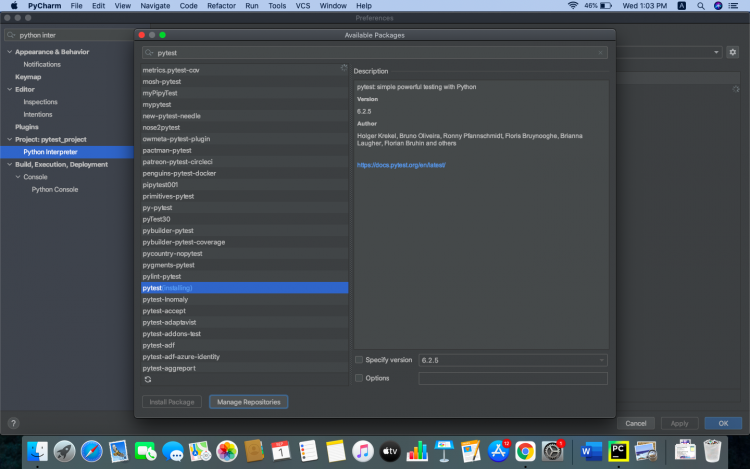The image size is (750, 469).
Task: Collapse Project: pytest_project section
Action: tap(10, 140)
